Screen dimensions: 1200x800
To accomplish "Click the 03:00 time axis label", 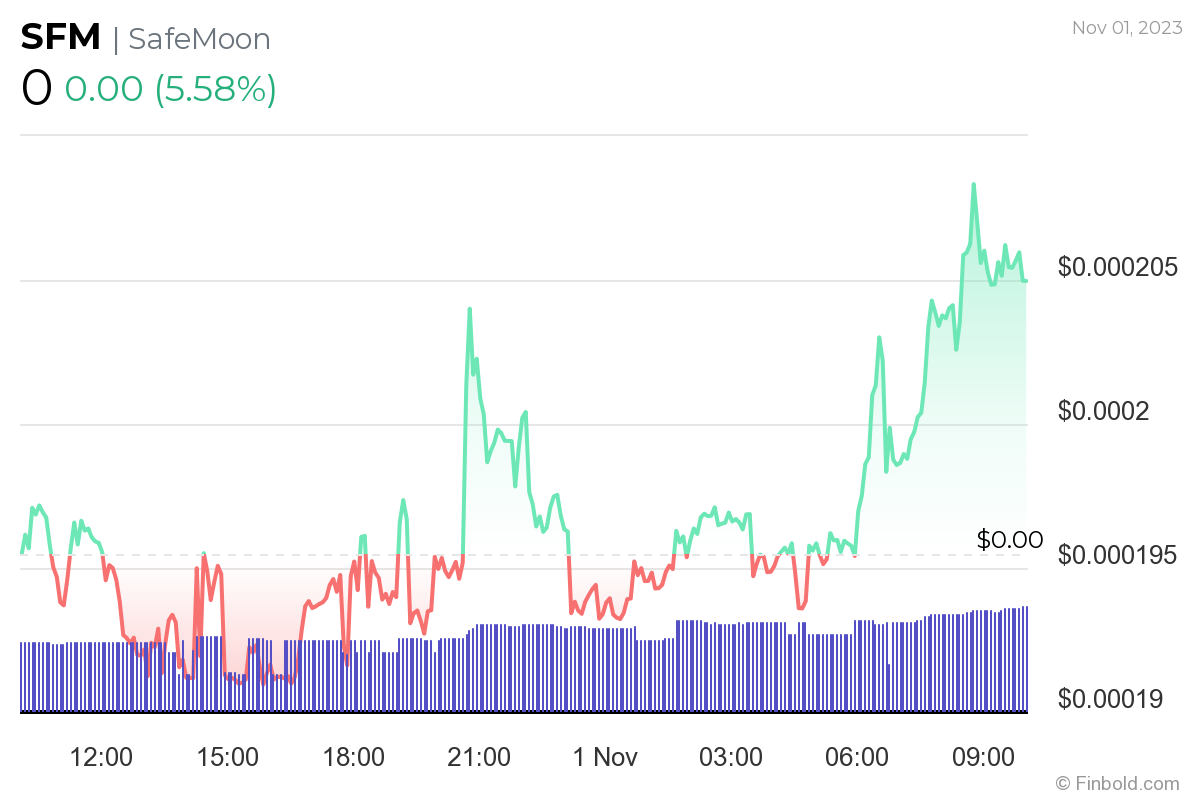I will point(731,757).
